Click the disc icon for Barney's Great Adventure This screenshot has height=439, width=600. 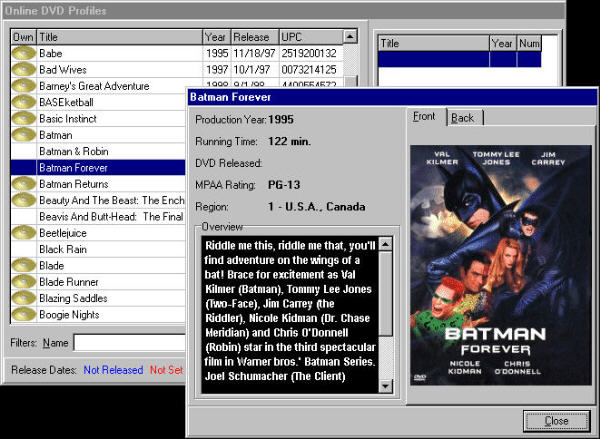23,86
